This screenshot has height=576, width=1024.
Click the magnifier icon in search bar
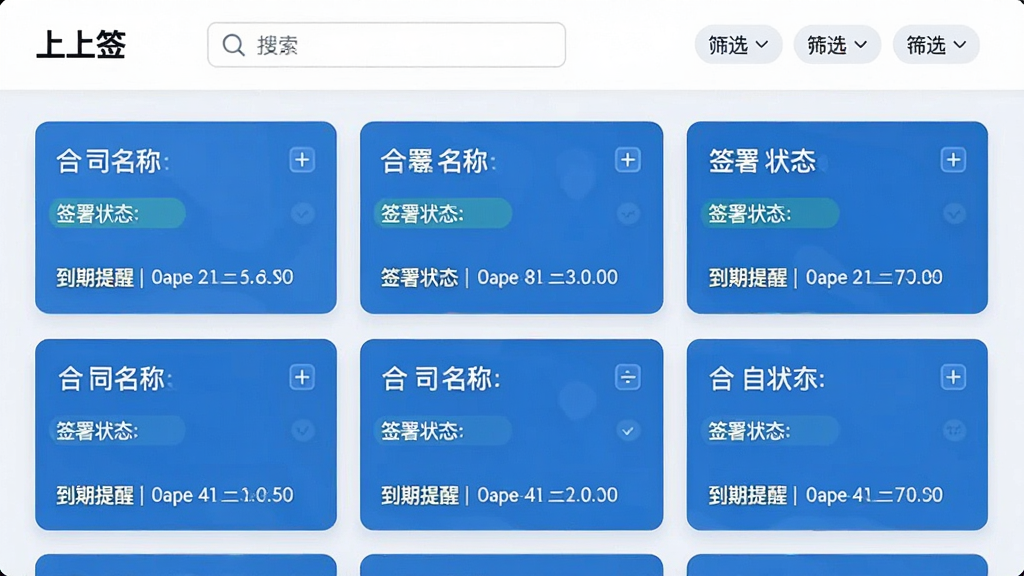[x=233, y=45]
